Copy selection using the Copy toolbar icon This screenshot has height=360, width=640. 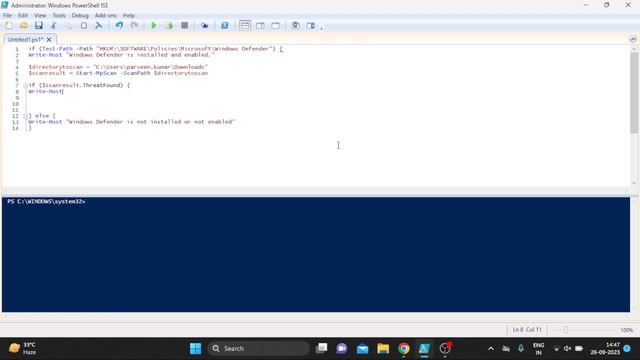(x=69, y=26)
